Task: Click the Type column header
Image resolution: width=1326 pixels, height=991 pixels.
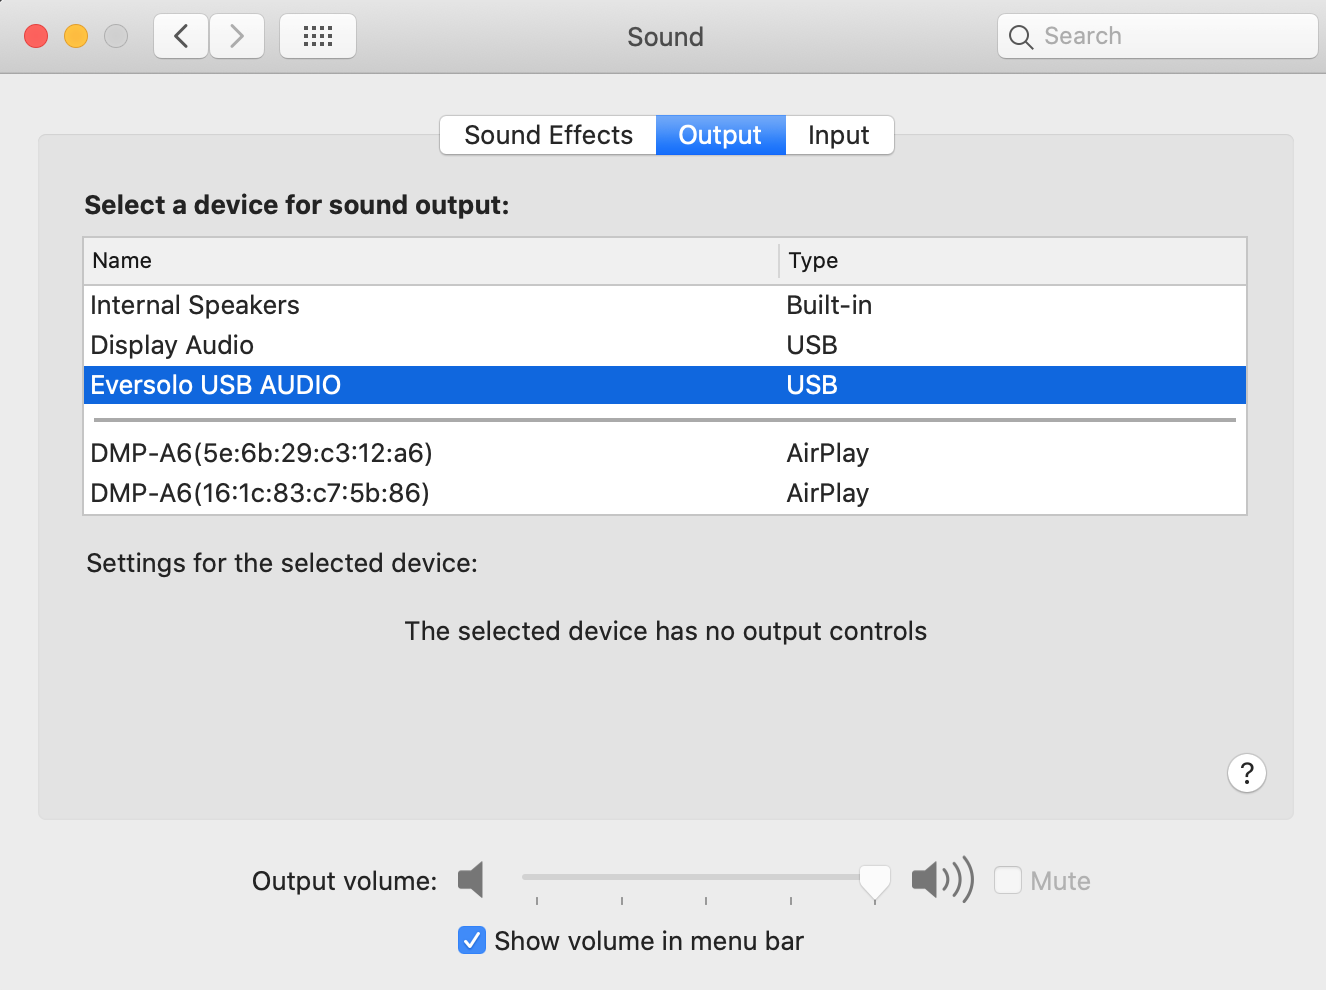Action: point(1013,261)
